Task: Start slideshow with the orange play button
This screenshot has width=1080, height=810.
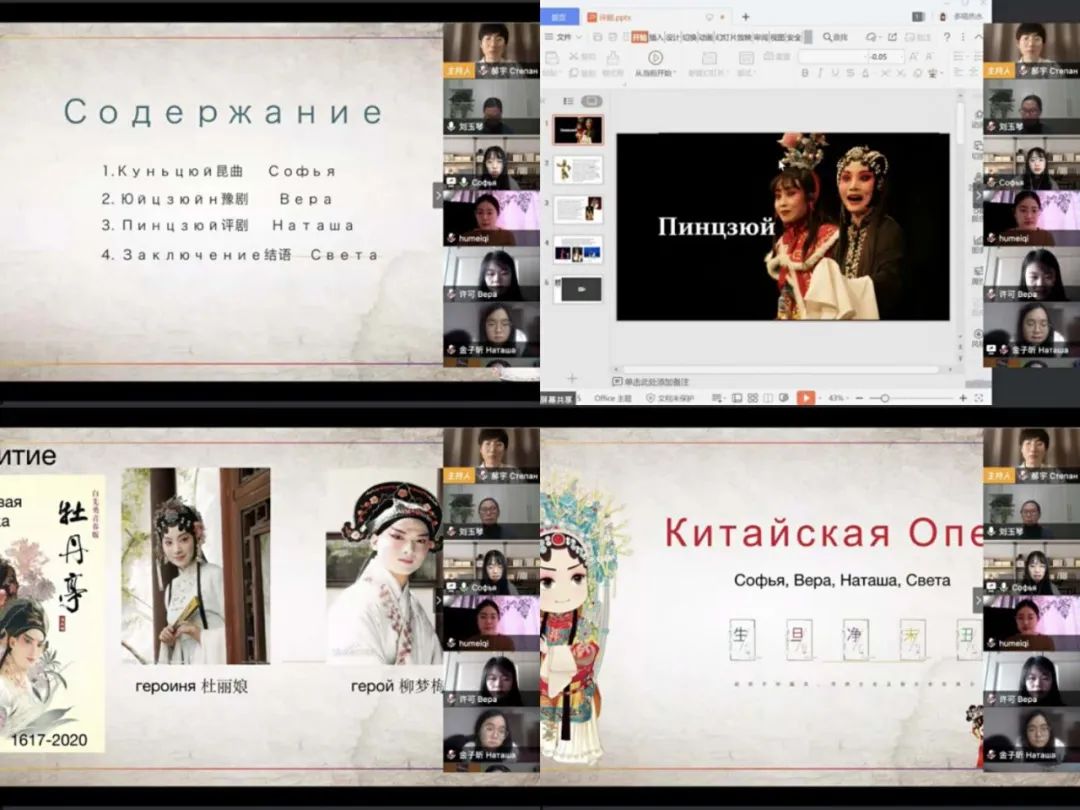Action: click(x=806, y=398)
